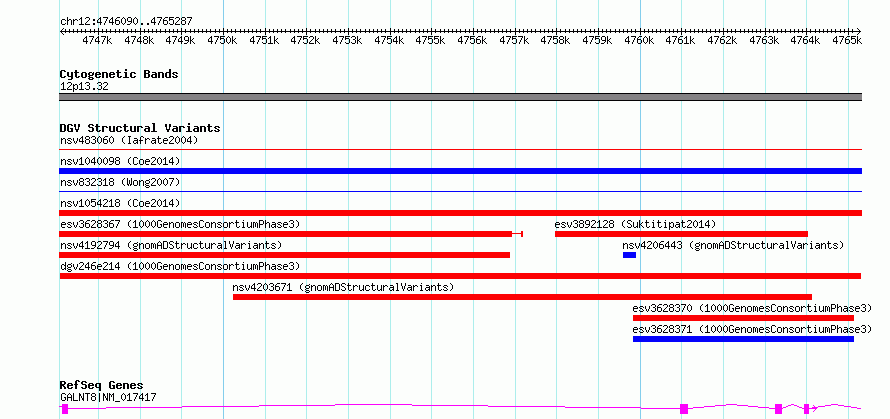This screenshot has height=419, width=890.
Task: Open the esv3628367 1000Genomes label
Action: pyautogui.click(x=180, y=224)
